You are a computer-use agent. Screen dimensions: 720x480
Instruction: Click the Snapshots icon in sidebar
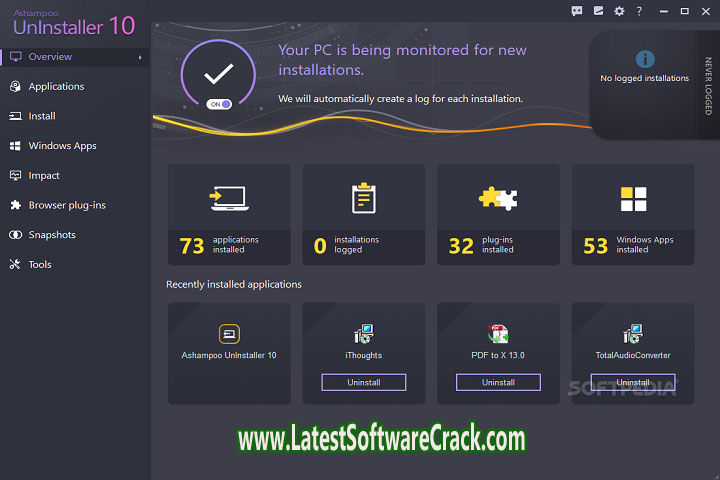click(15, 235)
